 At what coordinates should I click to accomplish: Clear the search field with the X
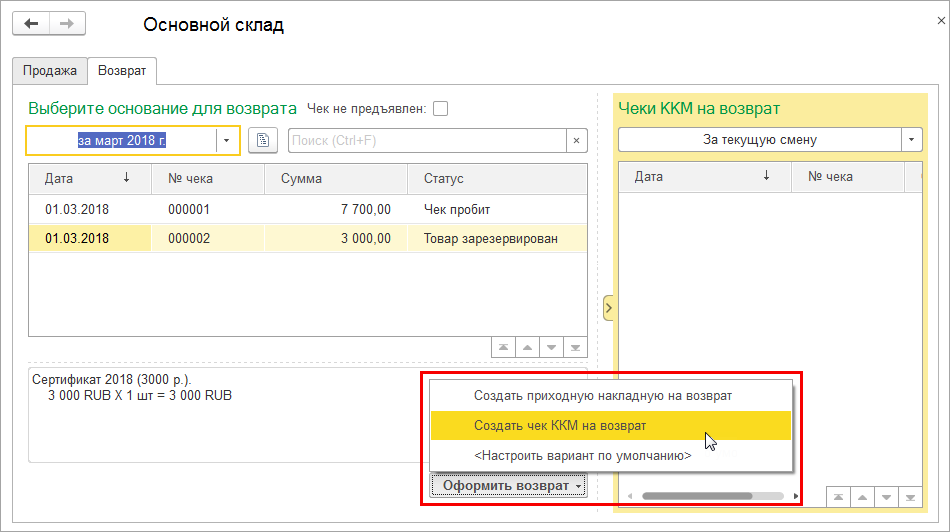[x=576, y=141]
